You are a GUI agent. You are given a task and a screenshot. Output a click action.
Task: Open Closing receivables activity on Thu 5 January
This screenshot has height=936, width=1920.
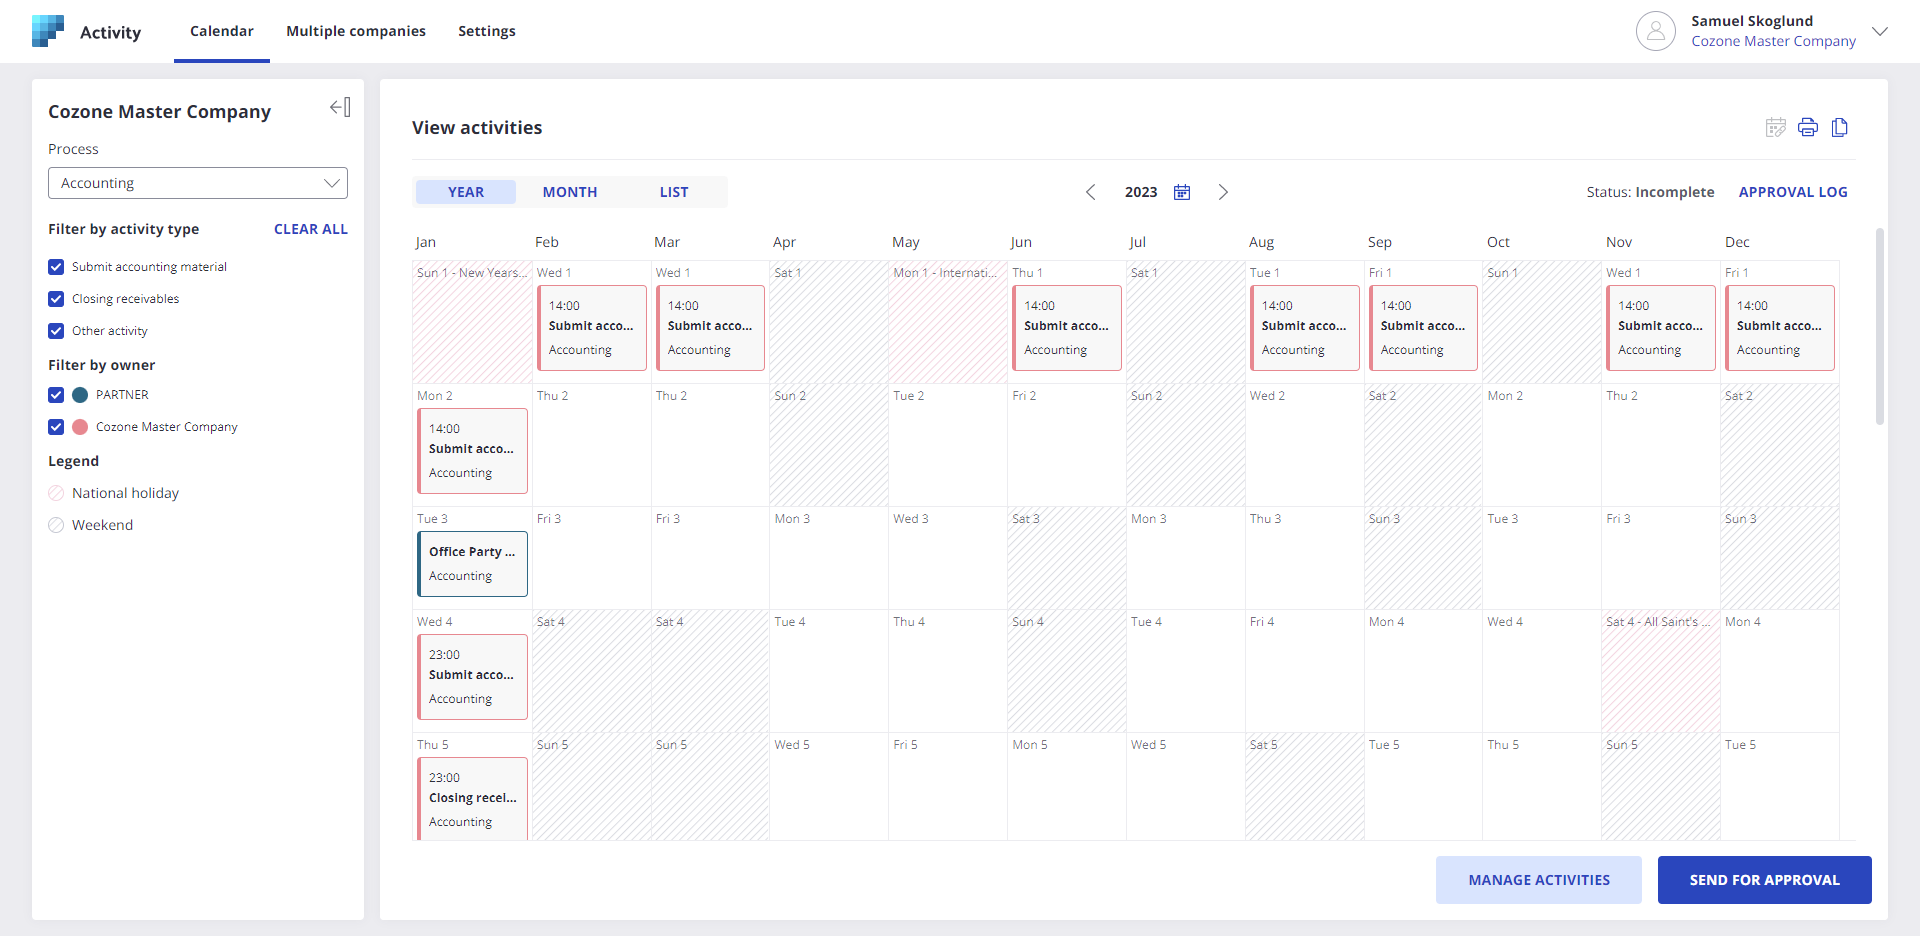(x=472, y=798)
